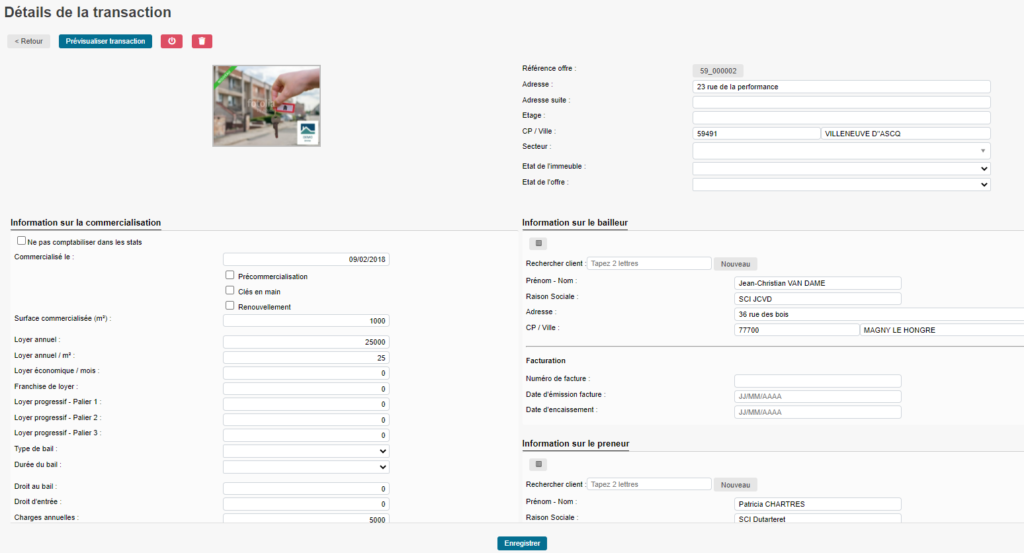1024x553 pixels.
Task: Click the small grey icon under bailleur section
Action: coord(537,243)
